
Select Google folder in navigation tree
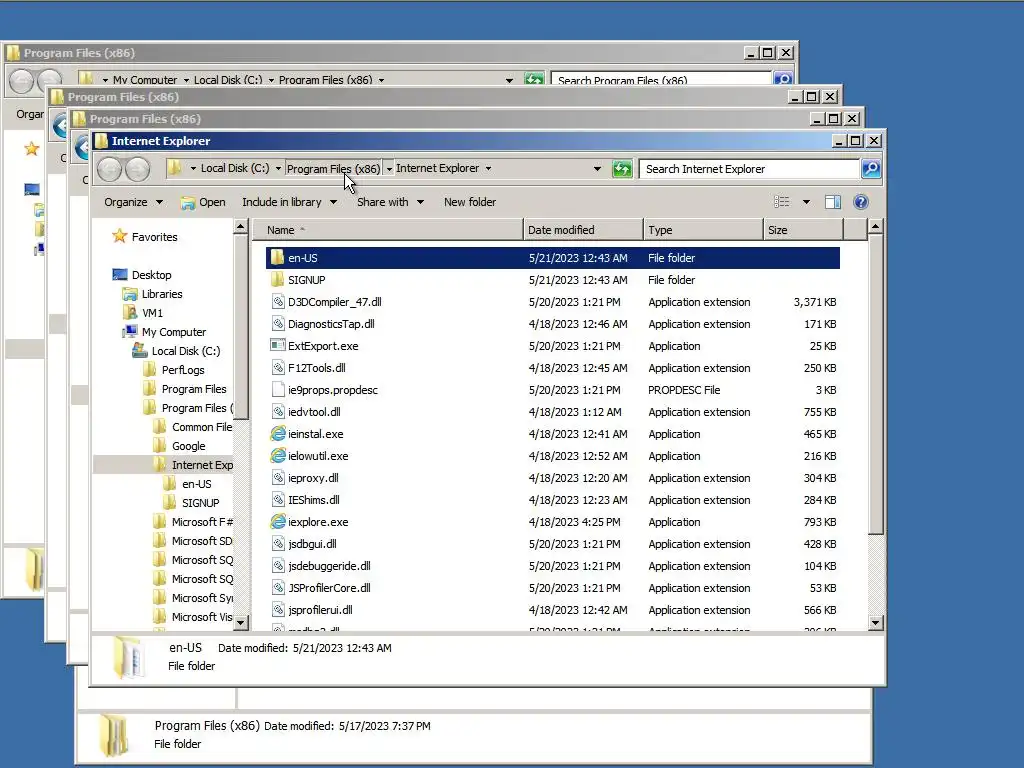[x=189, y=446]
